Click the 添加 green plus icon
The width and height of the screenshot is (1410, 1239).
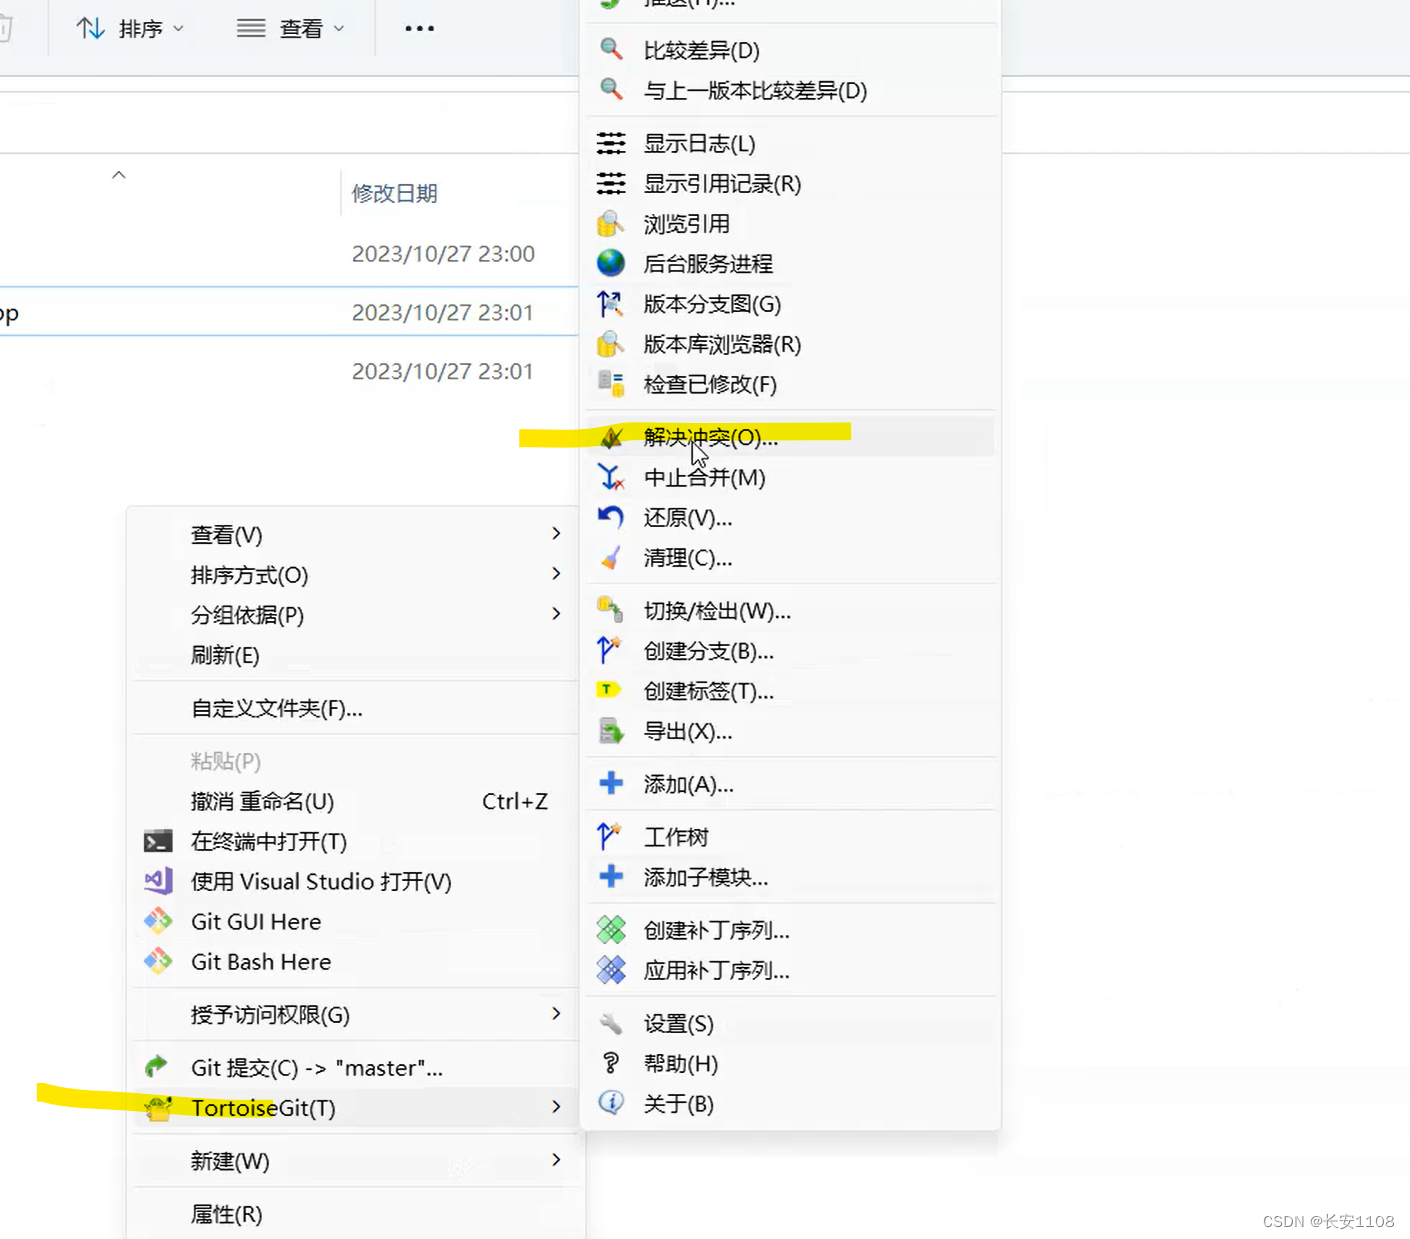pos(610,784)
